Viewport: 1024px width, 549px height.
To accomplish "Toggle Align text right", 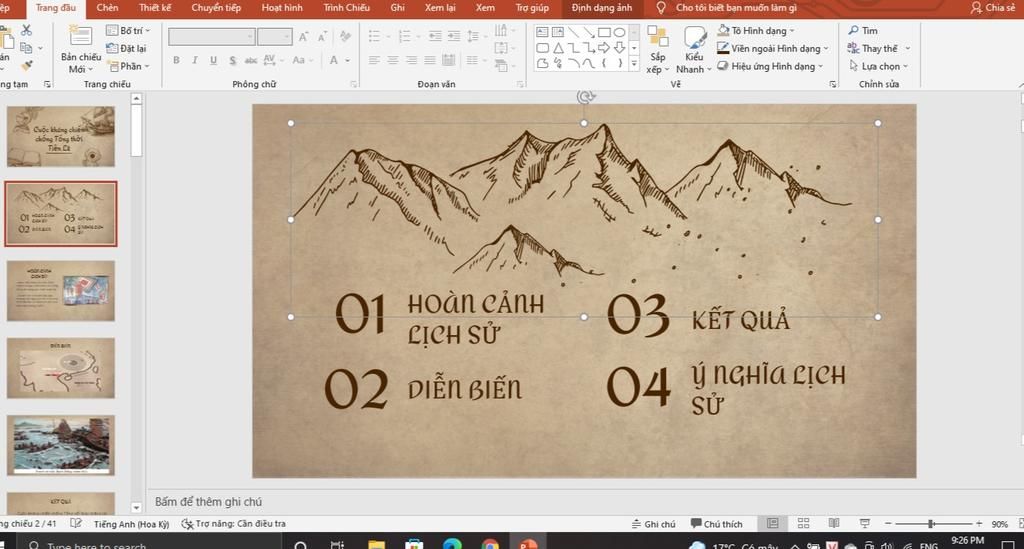I will (411, 60).
